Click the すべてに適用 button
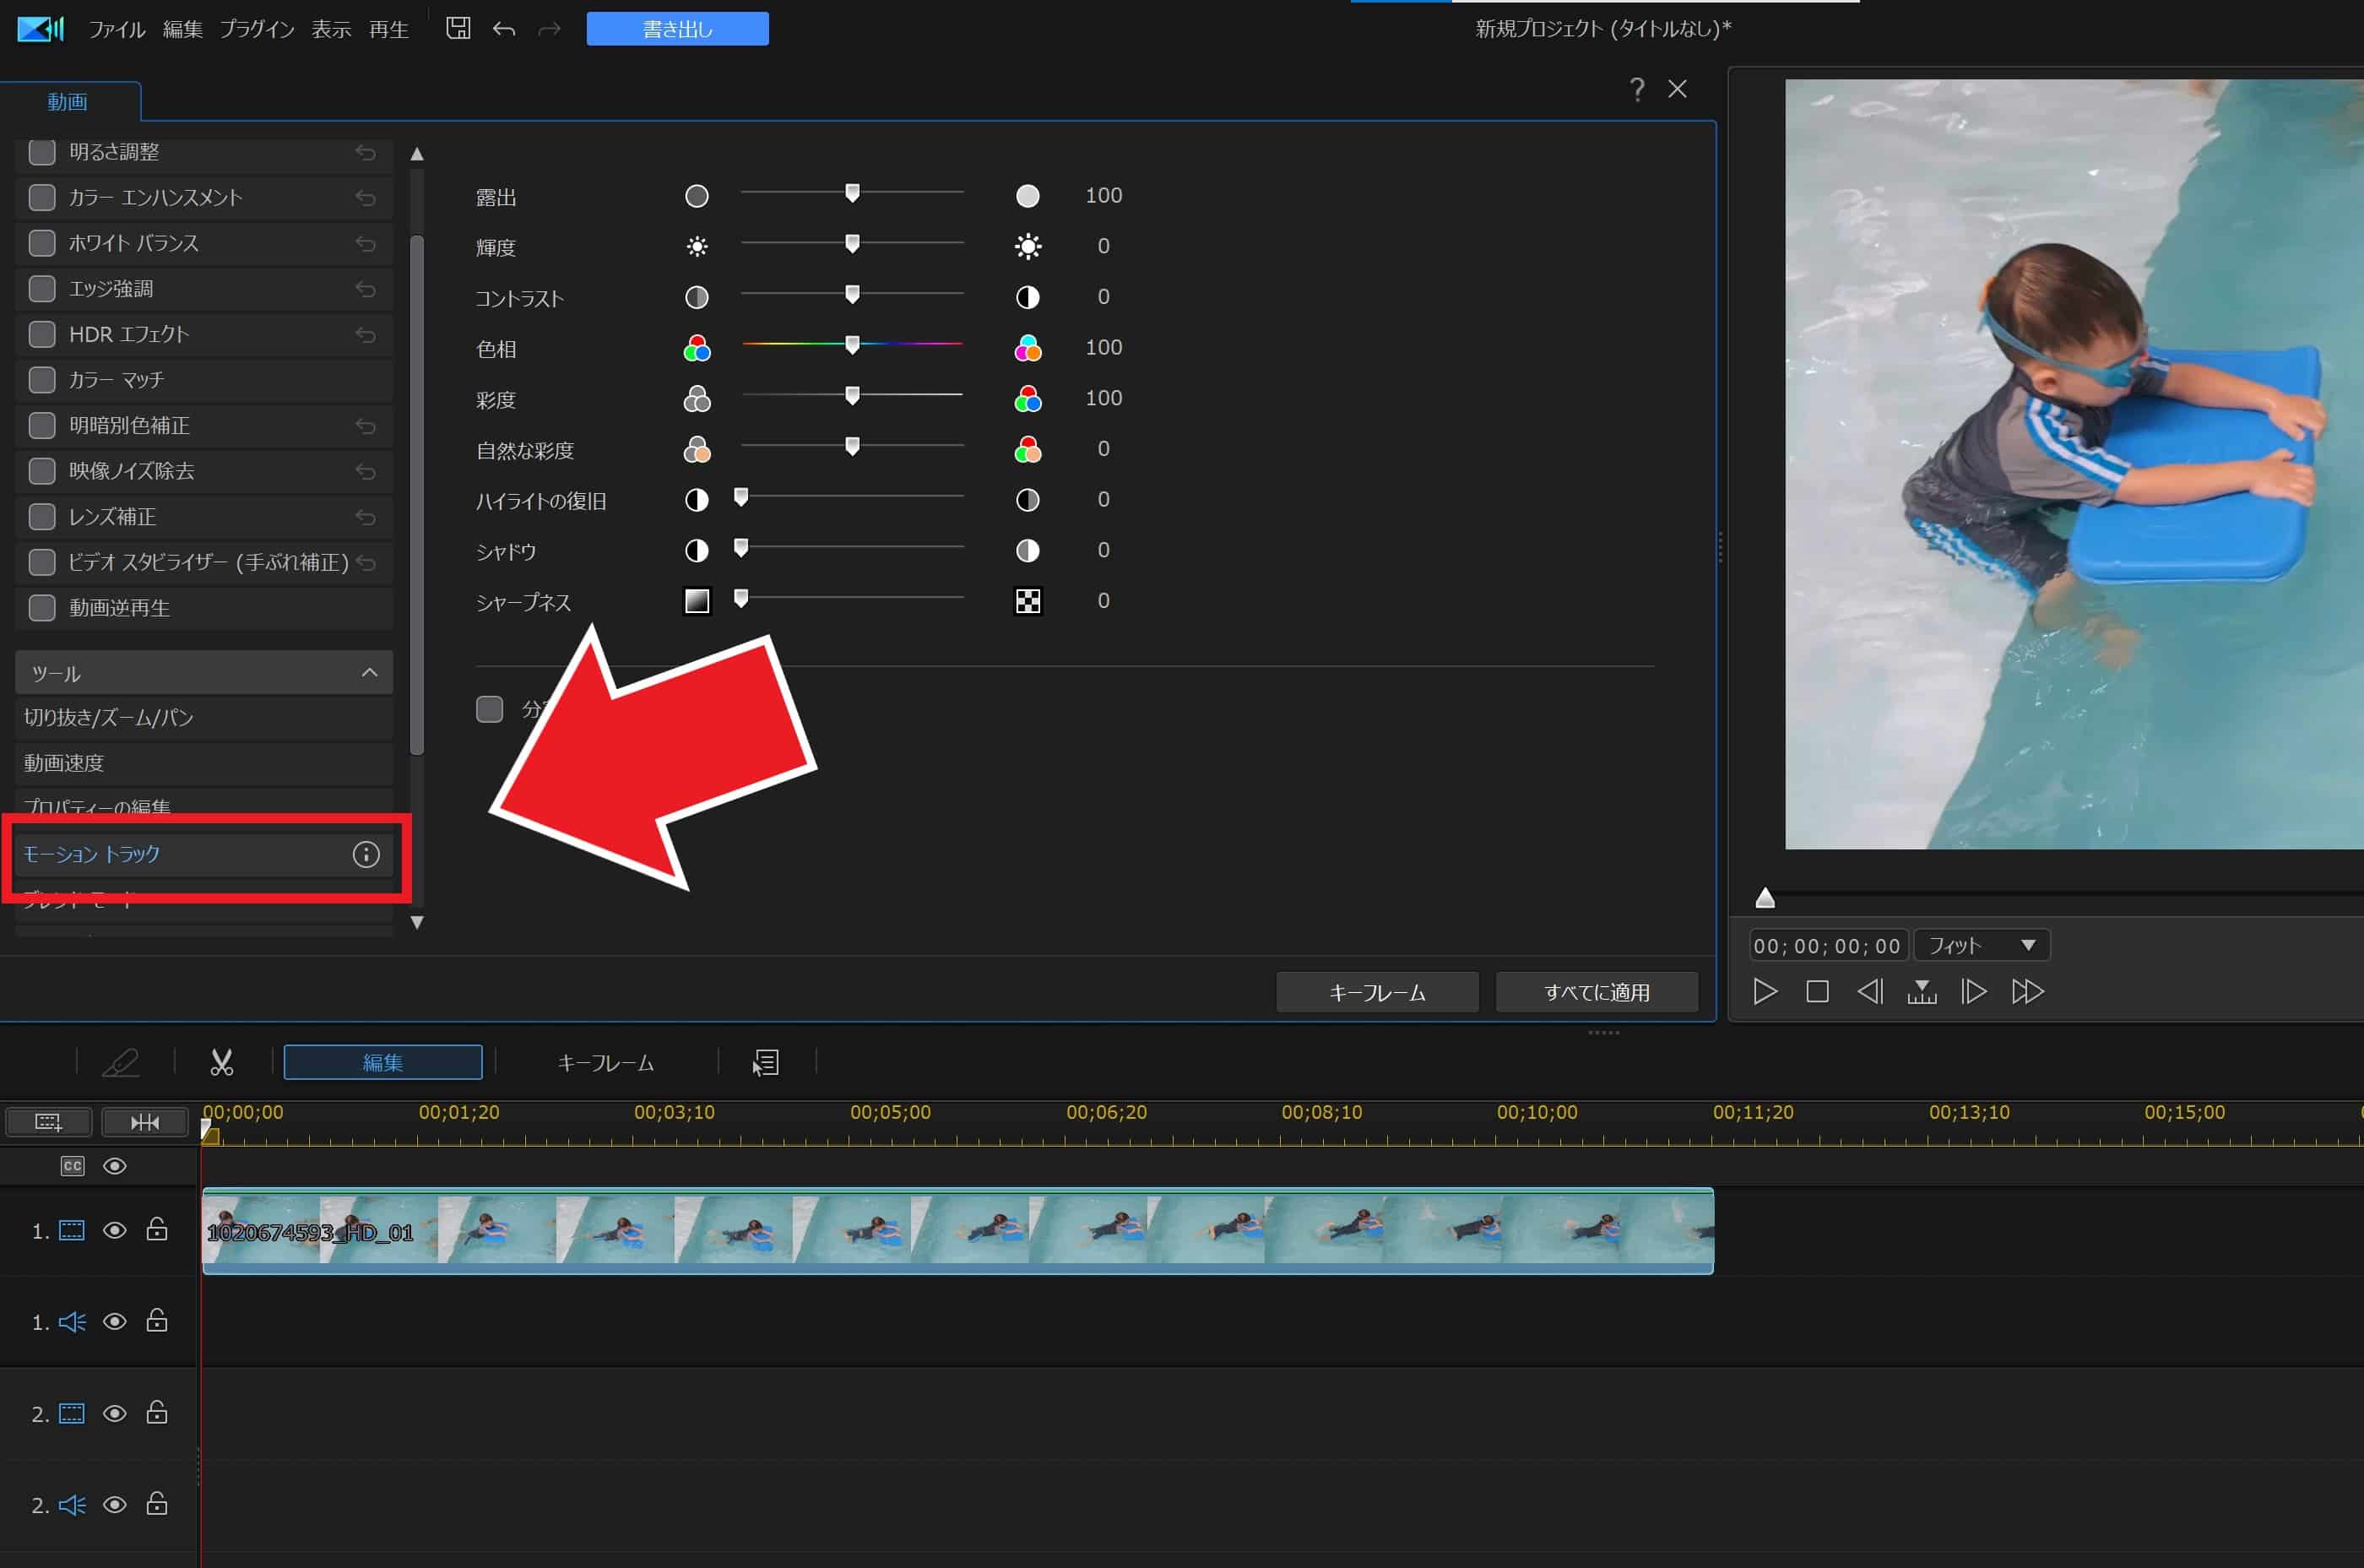Image resolution: width=2364 pixels, height=1568 pixels. [x=1596, y=992]
